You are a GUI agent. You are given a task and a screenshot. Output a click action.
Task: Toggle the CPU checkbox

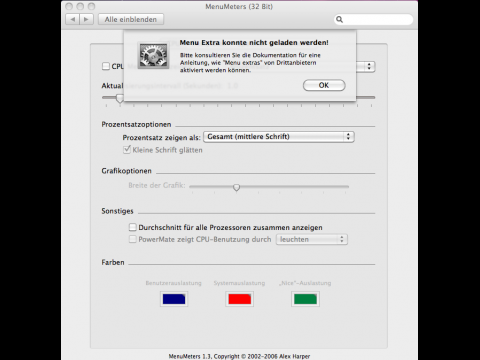coord(106,66)
